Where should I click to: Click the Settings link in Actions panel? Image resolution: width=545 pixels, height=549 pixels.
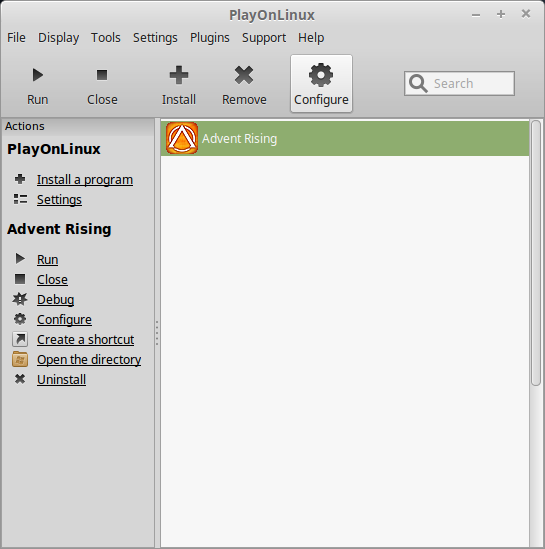[60, 200]
